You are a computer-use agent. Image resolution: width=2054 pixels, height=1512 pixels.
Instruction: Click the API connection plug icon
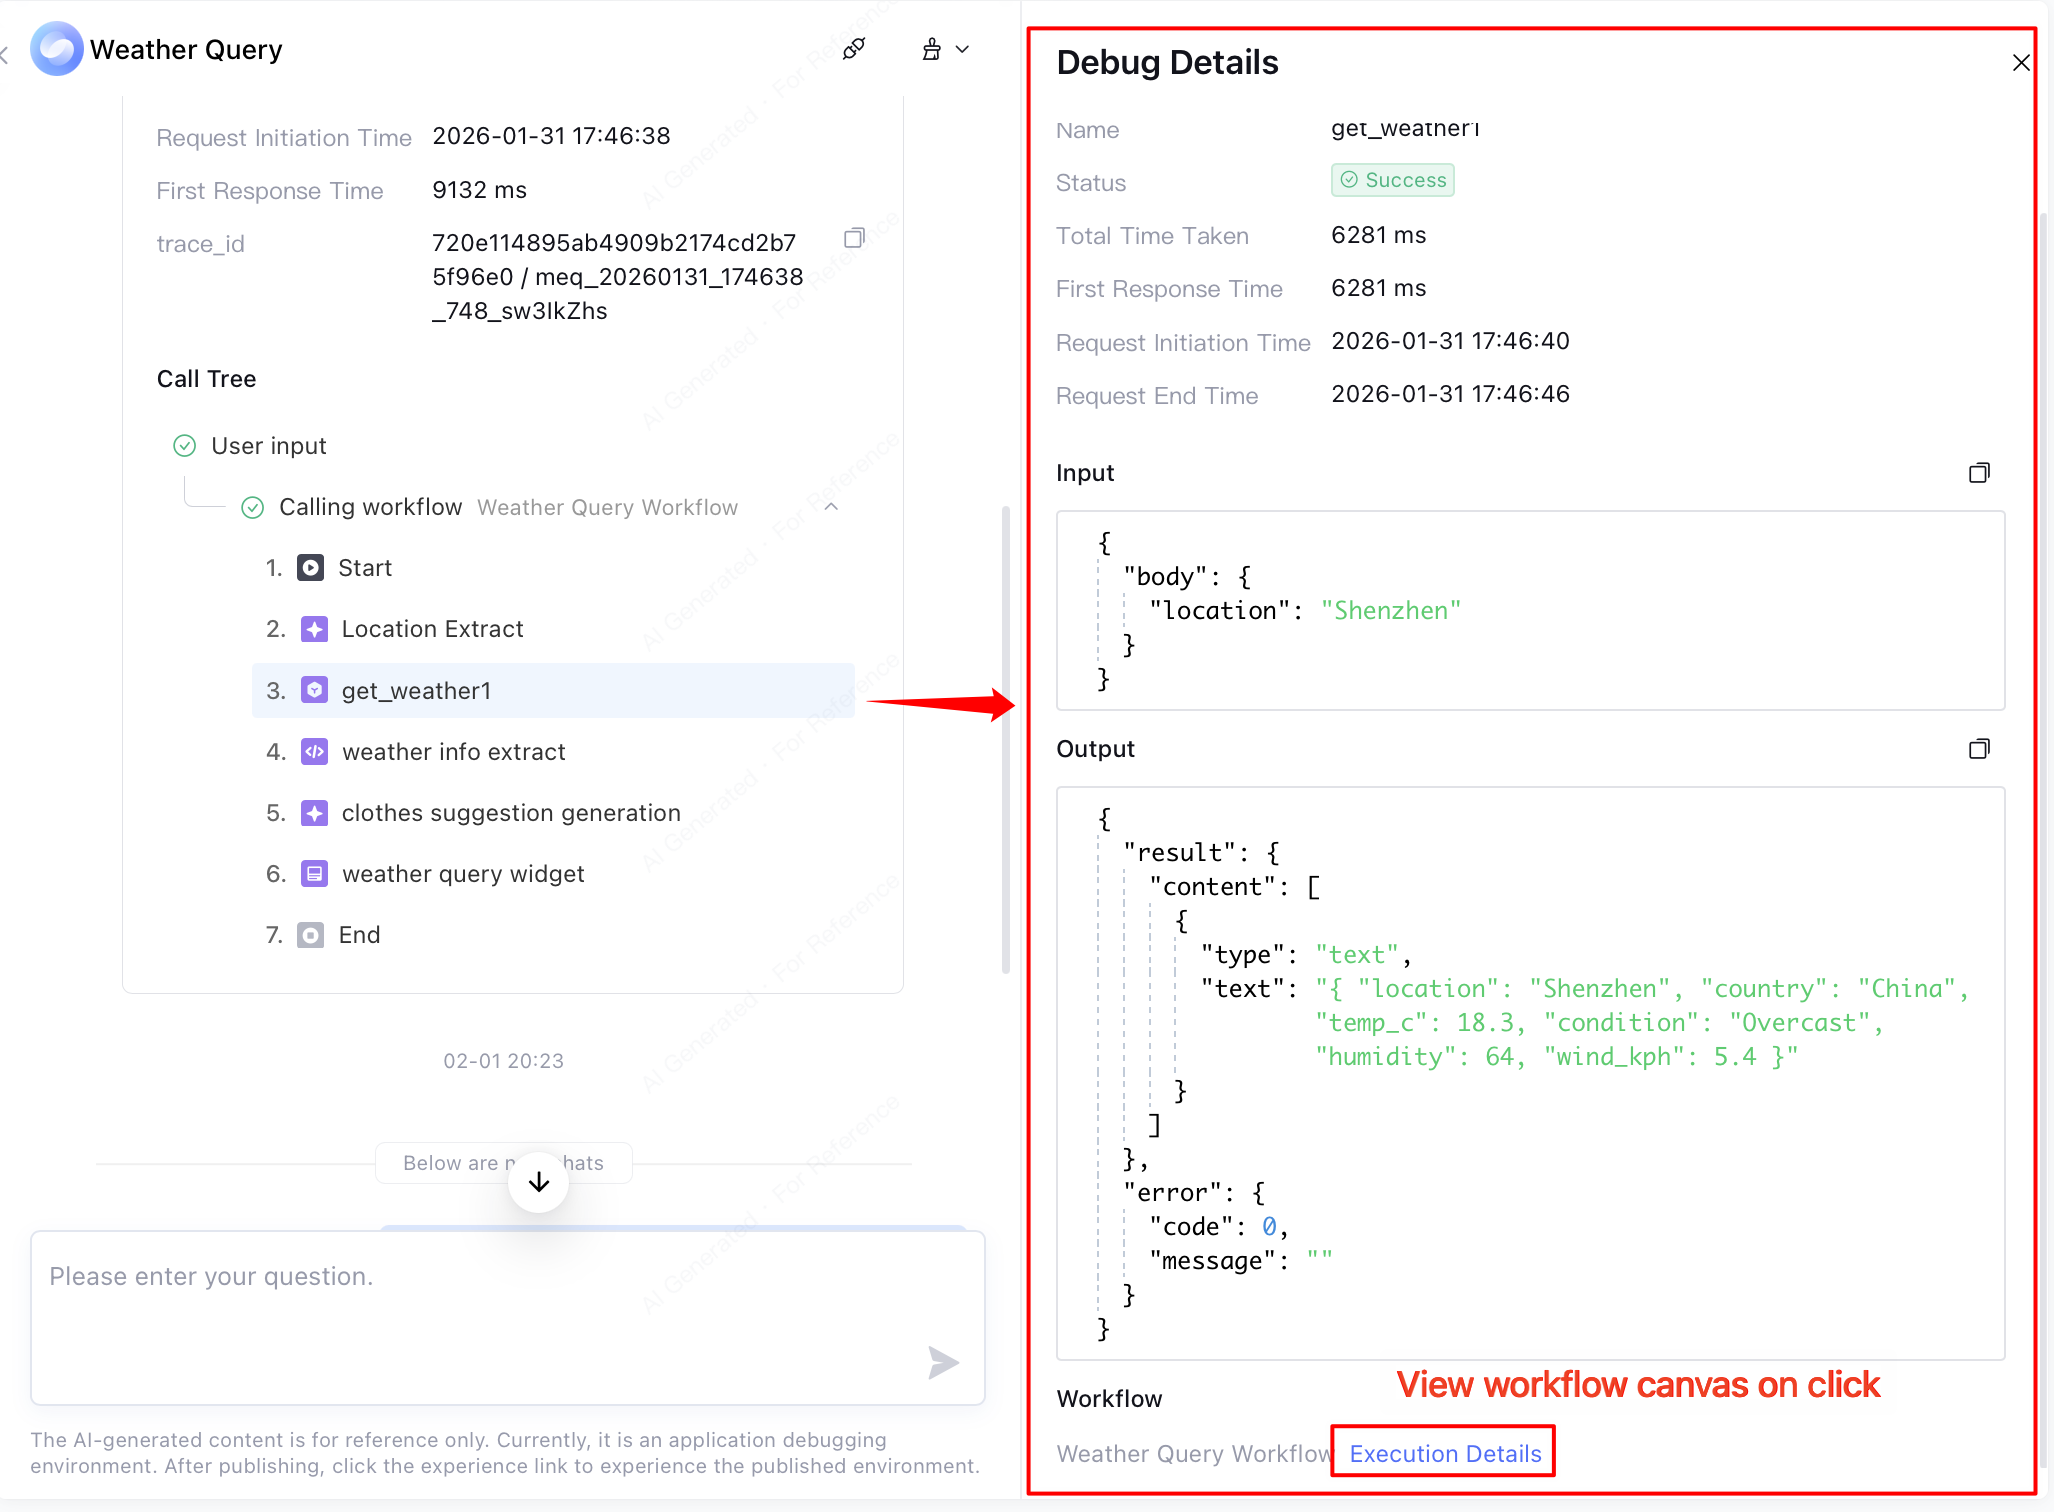click(x=853, y=48)
